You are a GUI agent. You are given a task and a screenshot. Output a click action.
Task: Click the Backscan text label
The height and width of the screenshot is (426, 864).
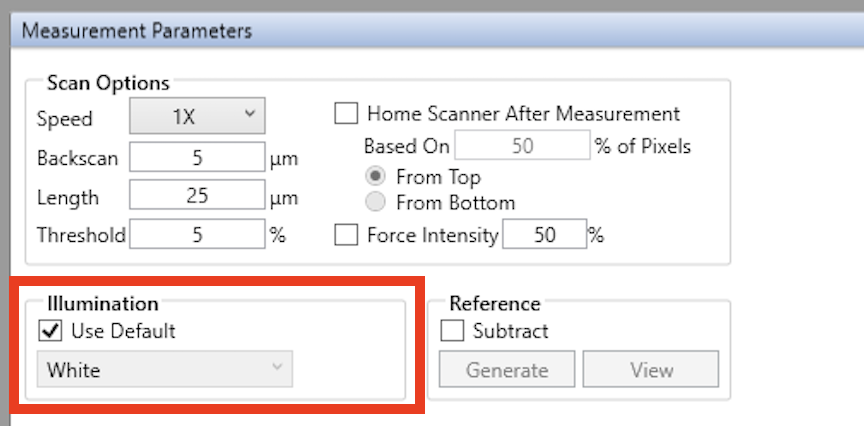pyautogui.click(x=77, y=158)
